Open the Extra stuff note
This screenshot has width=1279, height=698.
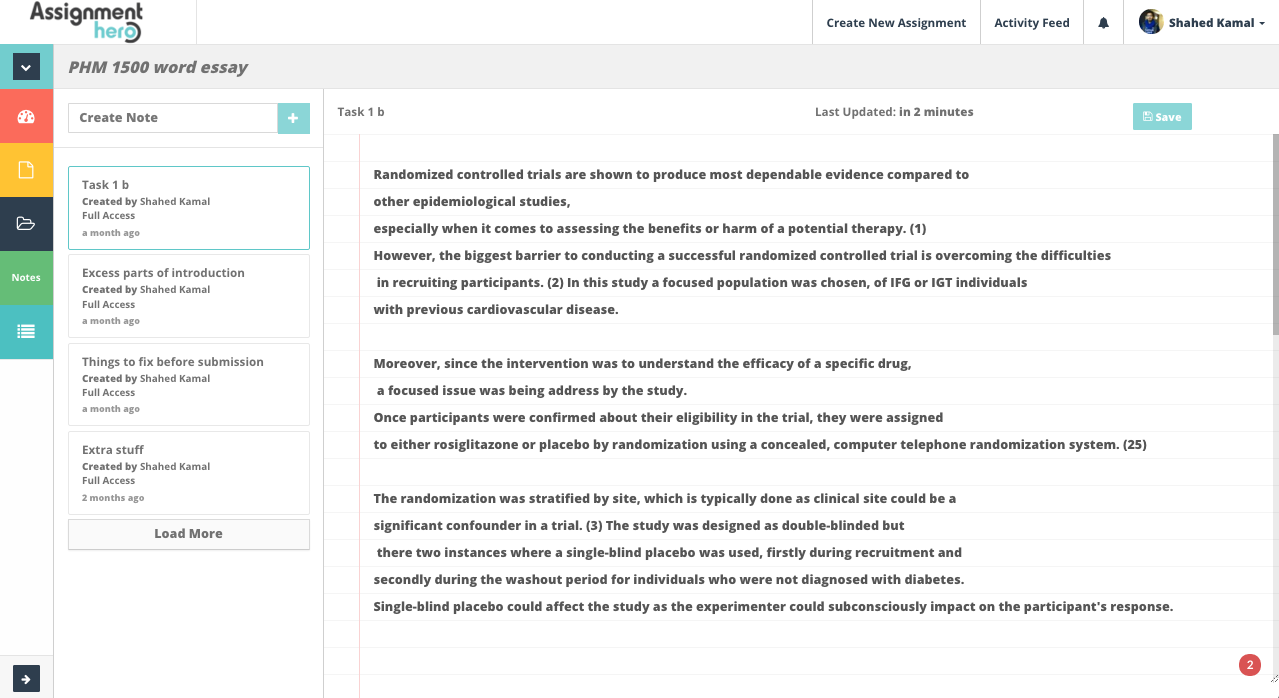188,472
